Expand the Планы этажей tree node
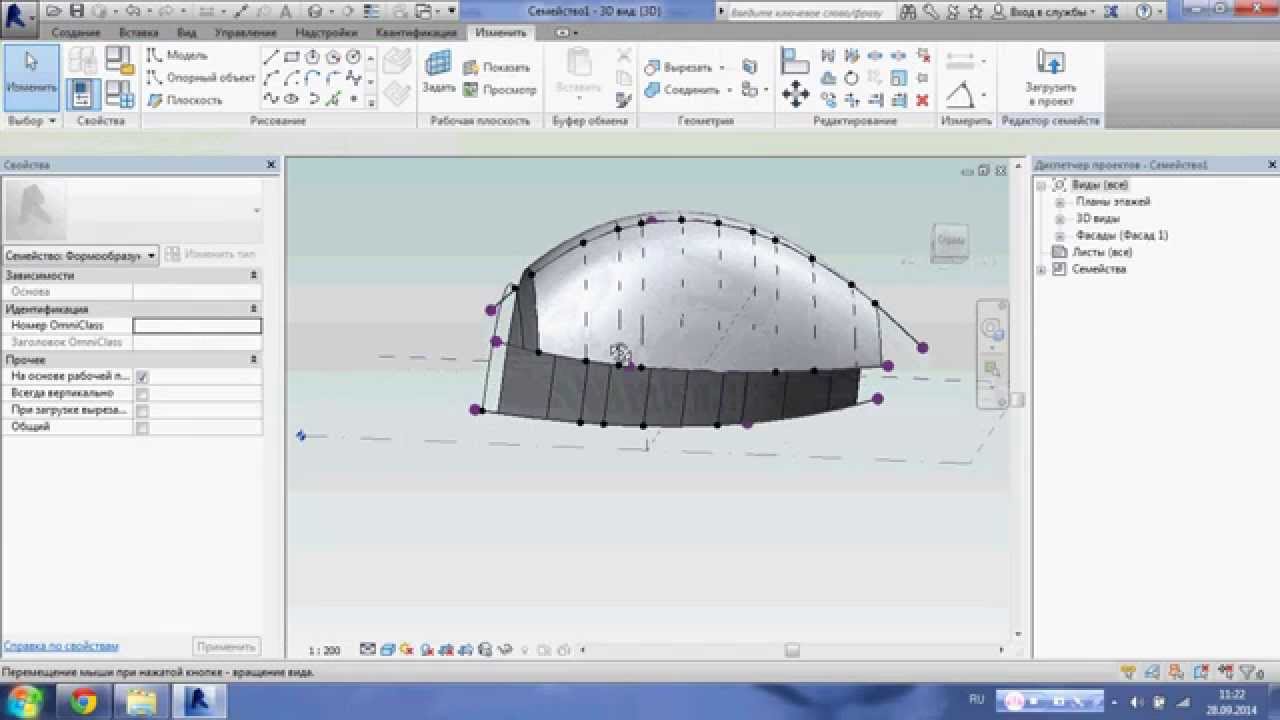The width and height of the screenshot is (1280, 720). point(1060,201)
